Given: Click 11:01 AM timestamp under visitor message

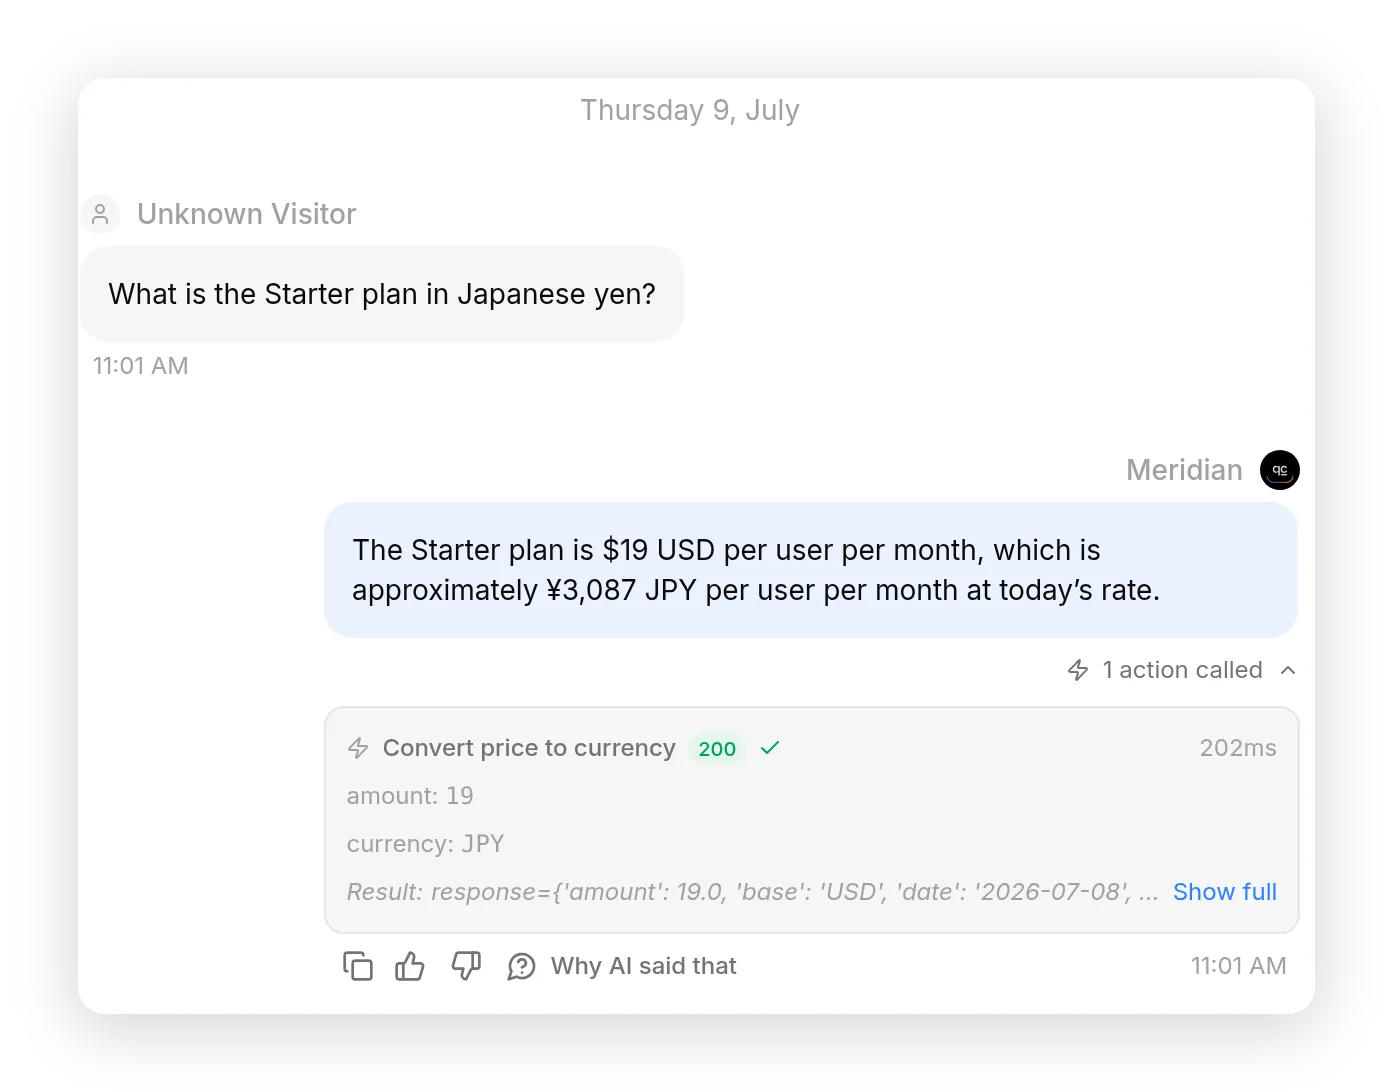Looking at the screenshot, I should pyautogui.click(x=140, y=366).
